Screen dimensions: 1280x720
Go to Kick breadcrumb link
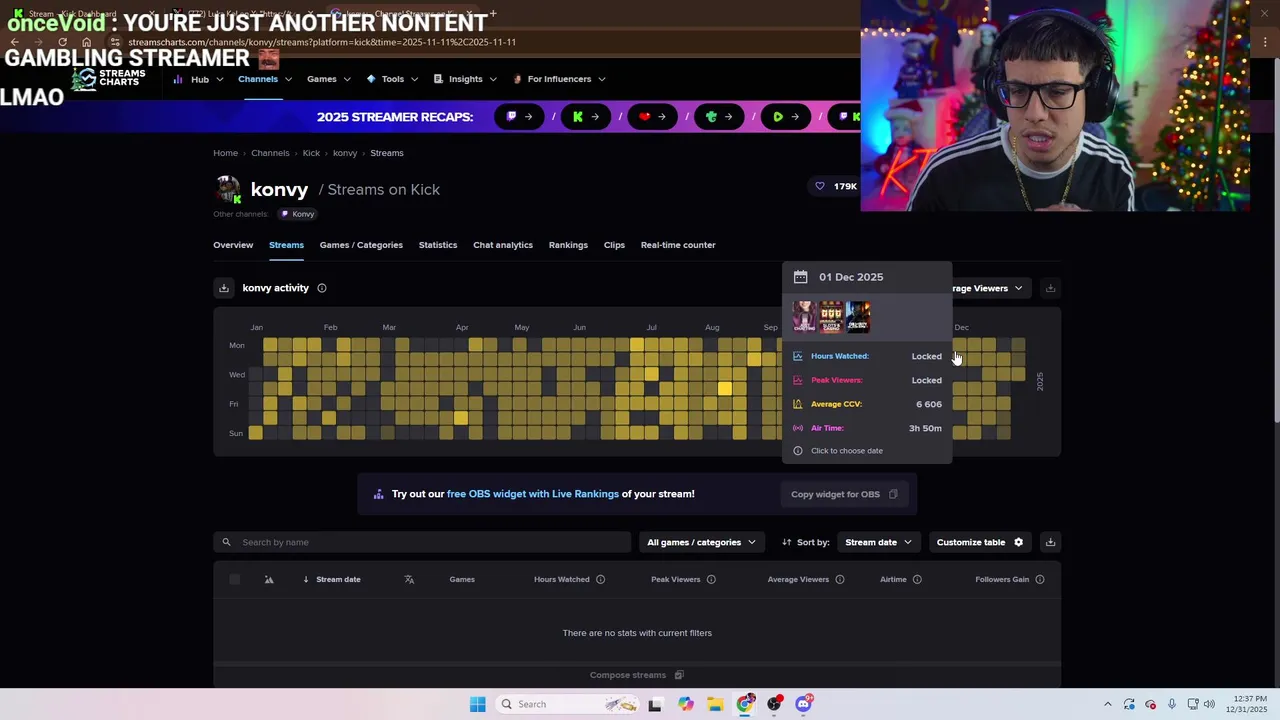(311, 153)
